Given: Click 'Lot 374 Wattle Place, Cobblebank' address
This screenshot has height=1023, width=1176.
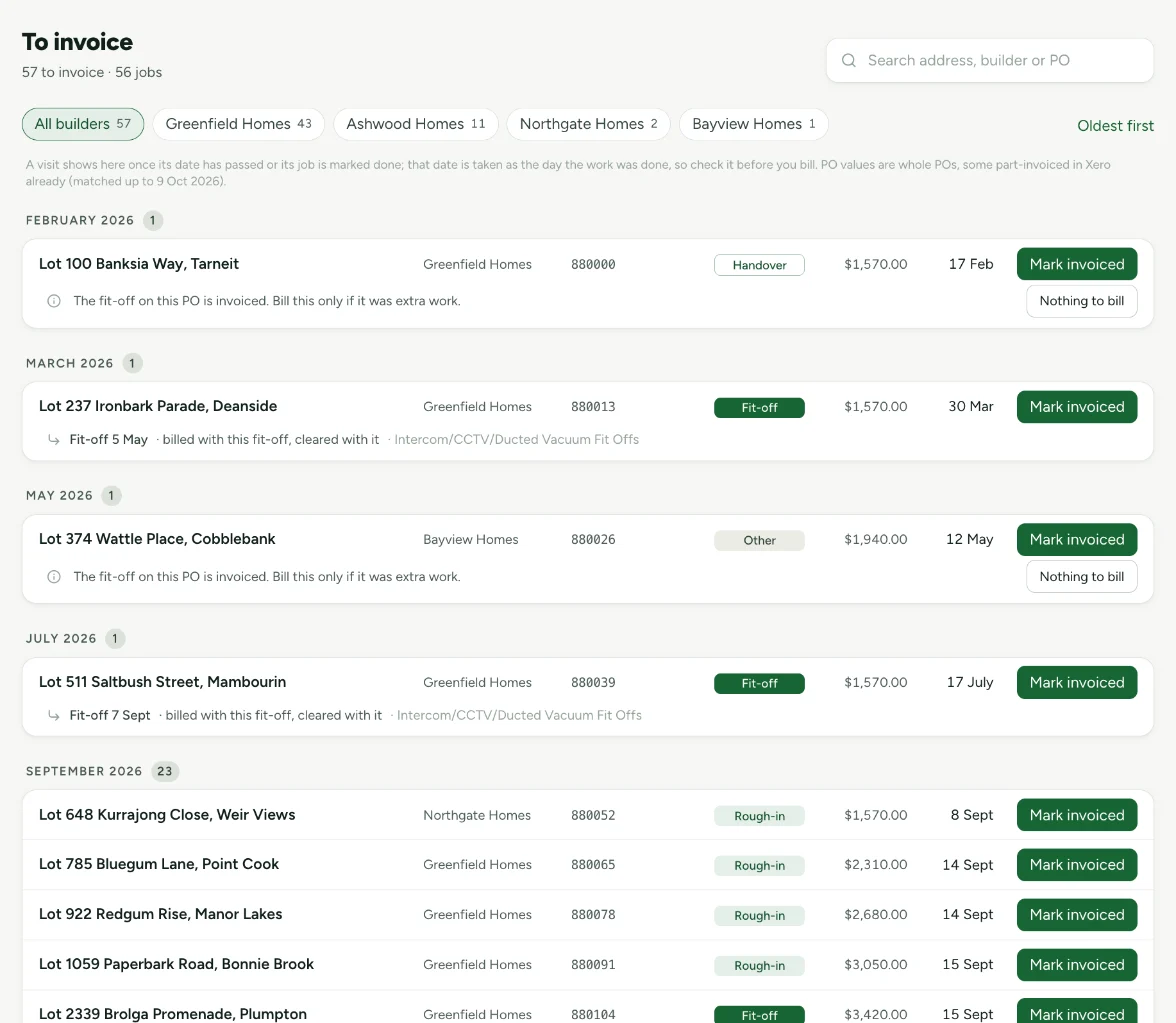Looking at the screenshot, I should click(157, 538).
